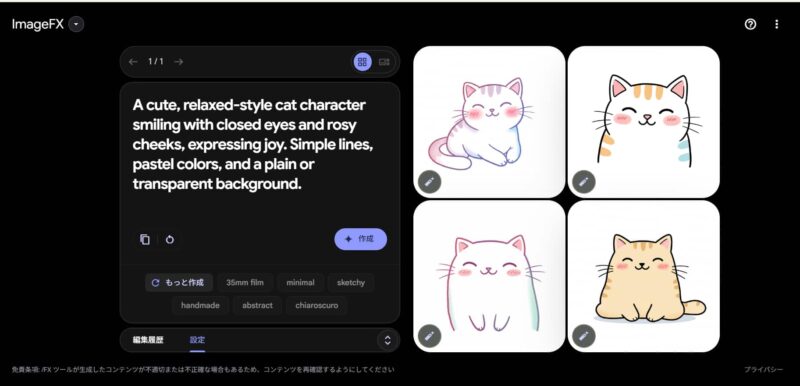The image size is (800, 386).
Task: Click the 作成 generate button
Action: point(361,239)
